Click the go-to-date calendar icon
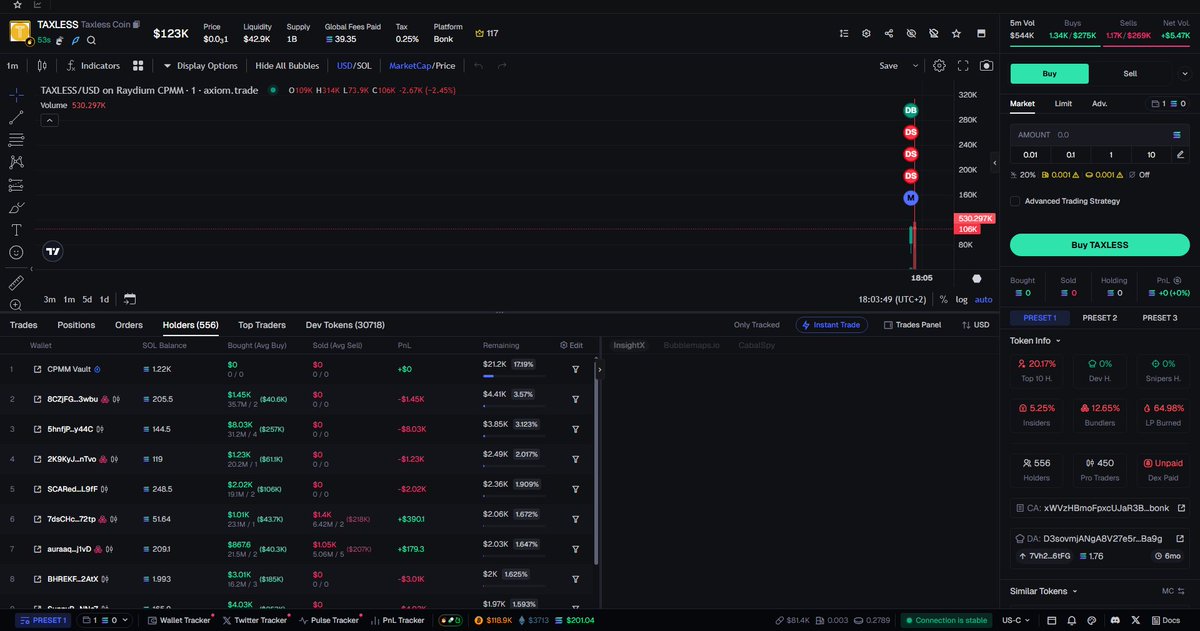The width and height of the screenshot is (1200, 631). point(130,299)
